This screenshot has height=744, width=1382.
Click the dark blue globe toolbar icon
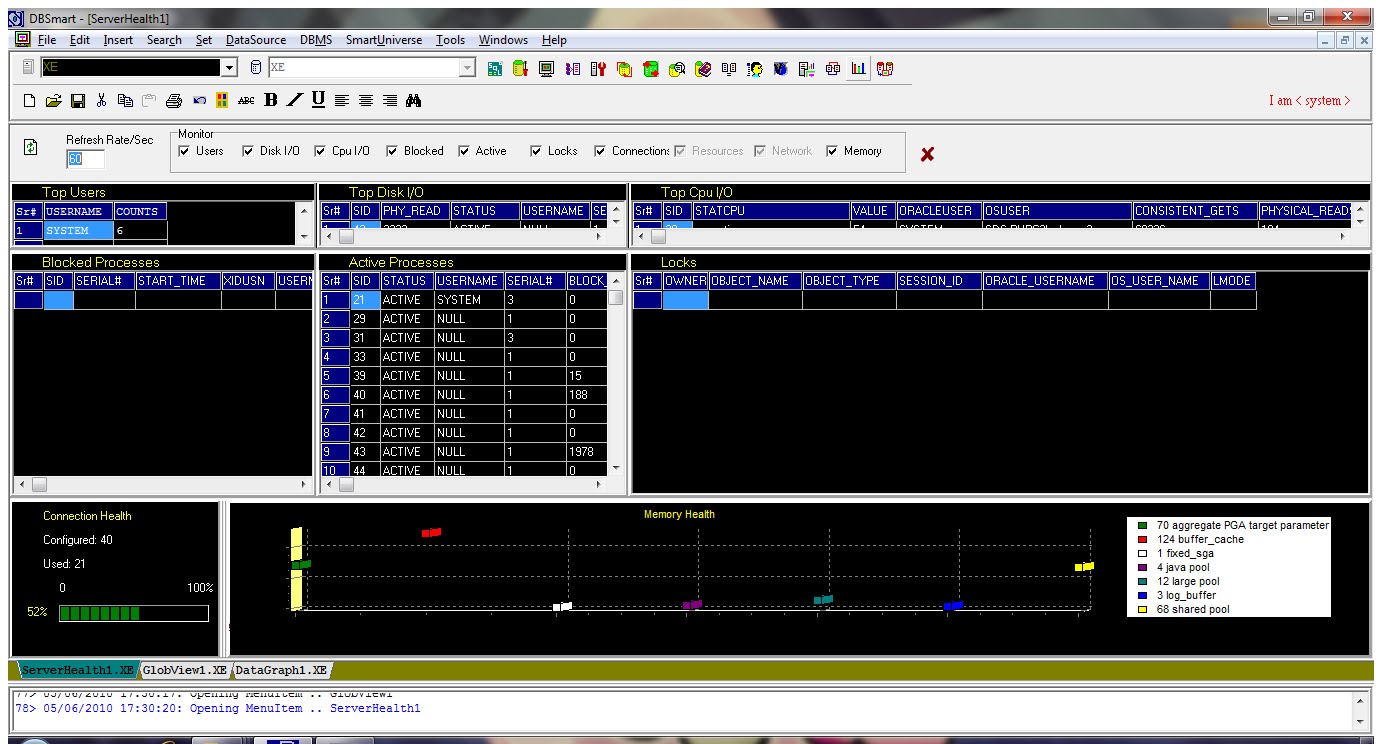coord(781,69)
